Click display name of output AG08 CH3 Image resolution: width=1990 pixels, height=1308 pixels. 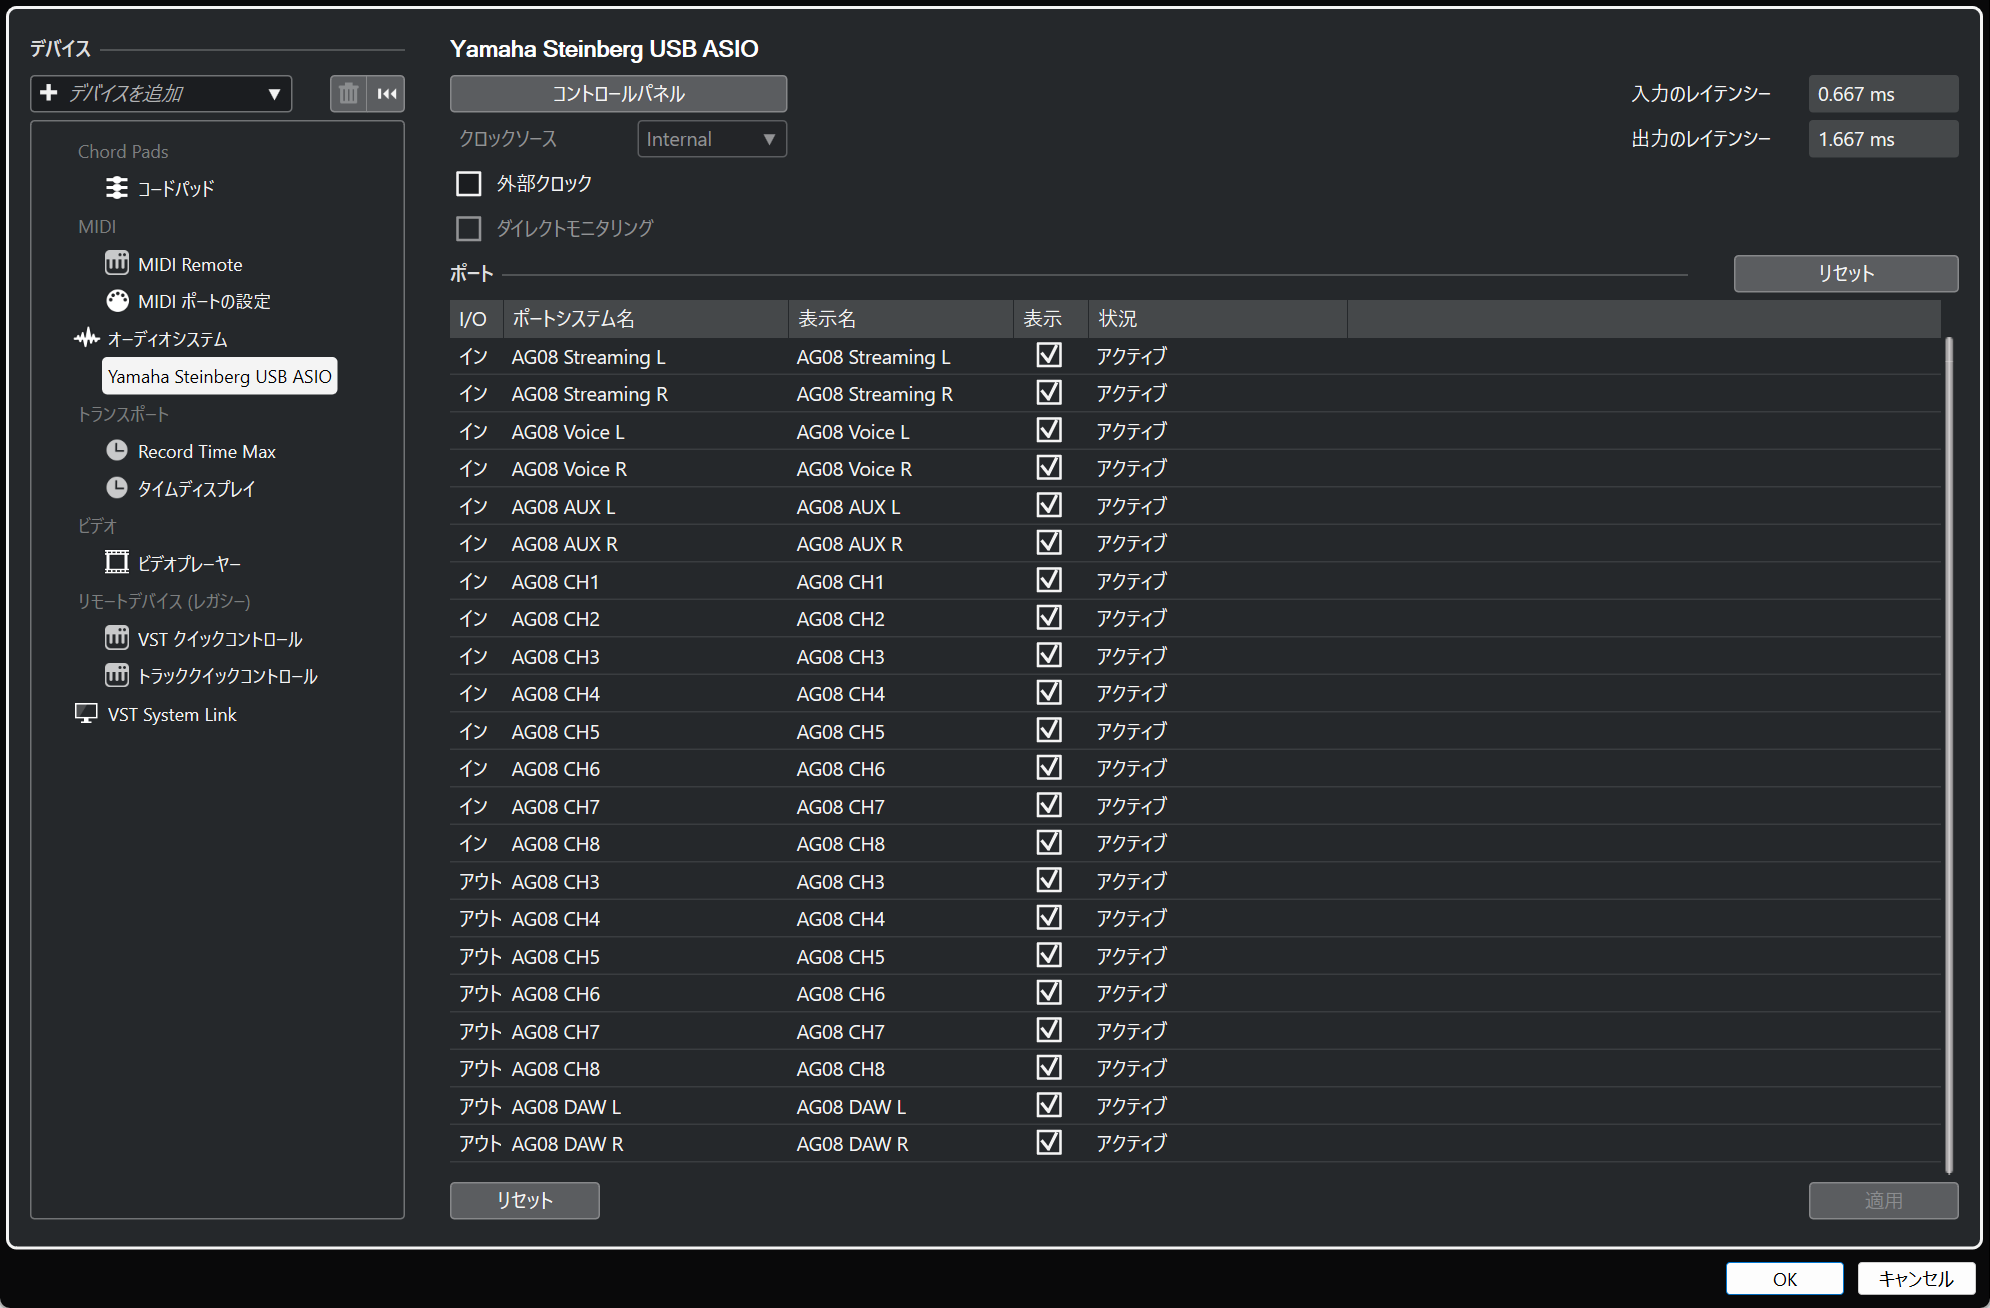click(x=840, y=882)
